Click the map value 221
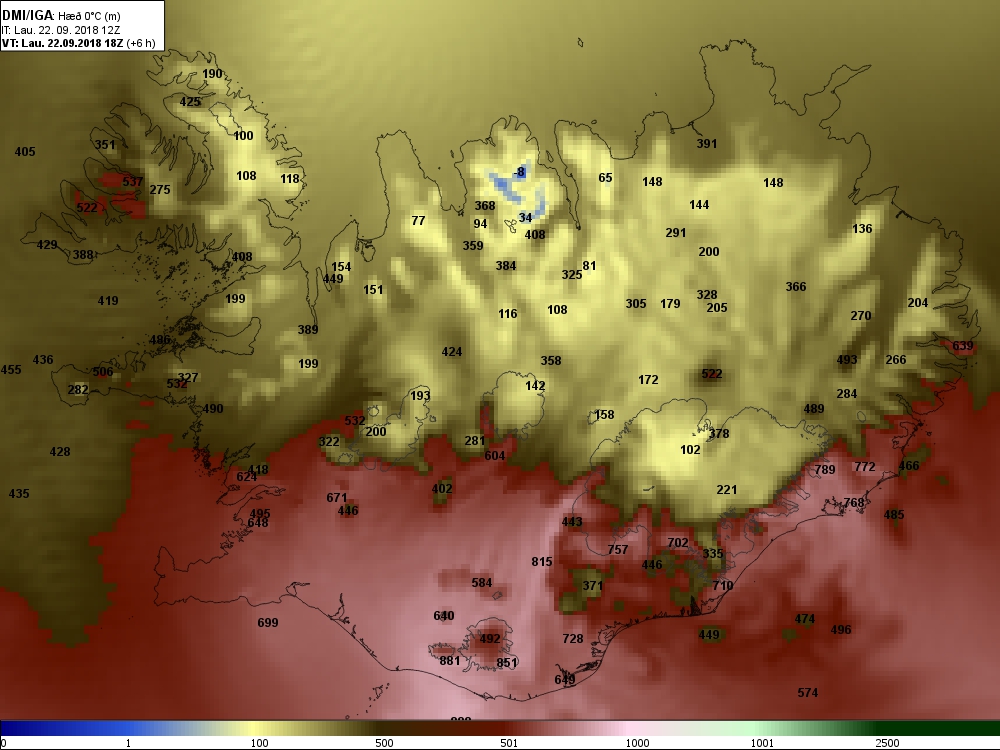This screenshot has height=750, width=1000. (726, 489)
